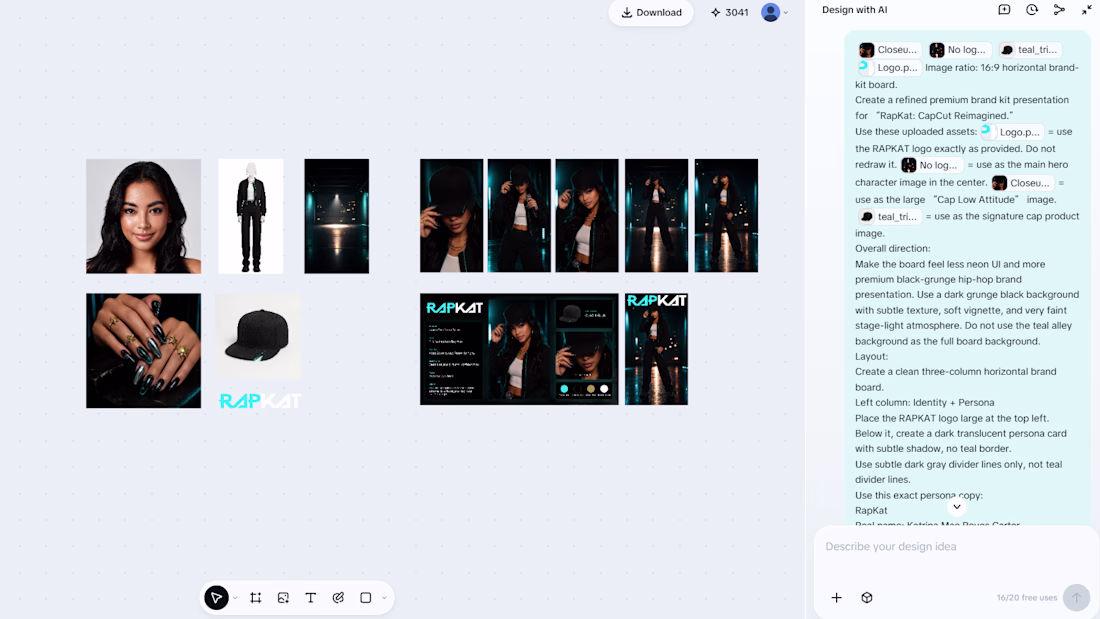1100x619 pixels.
Task: Select the fifth generated image in top row
Action: click(726, 215)
